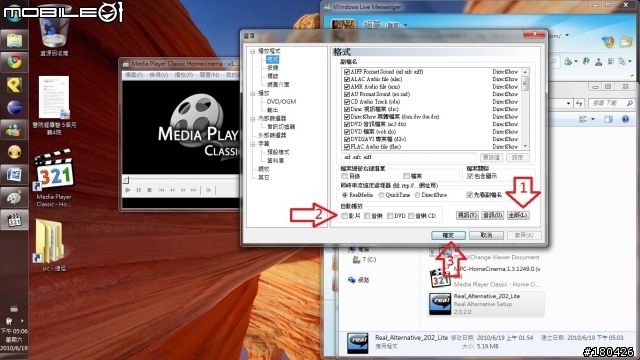Collapse the 字幕 tree node

pos(253,144)
